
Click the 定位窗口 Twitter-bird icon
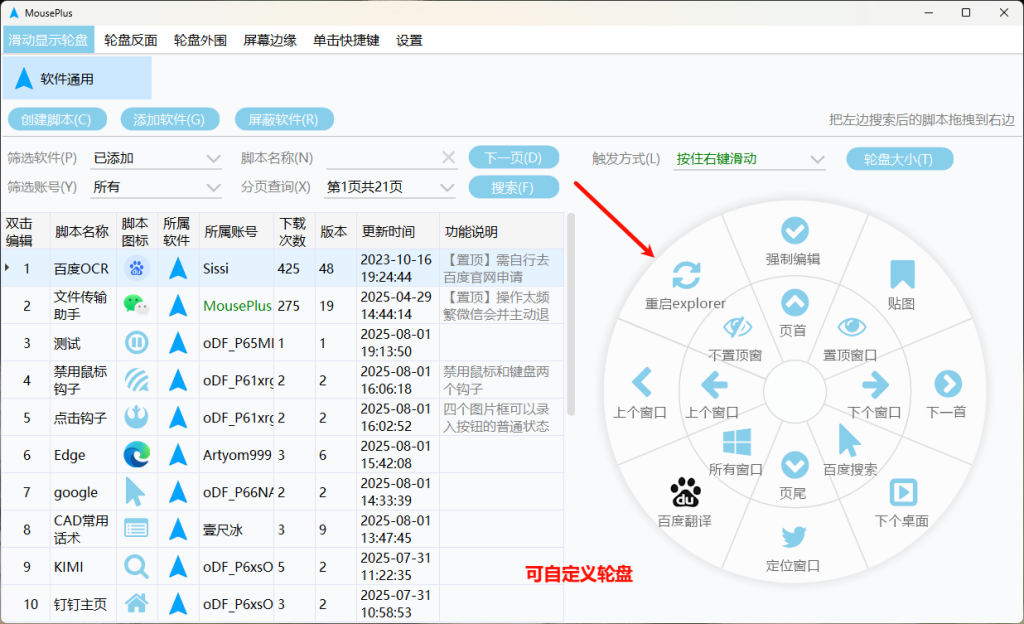pos(792,537)
